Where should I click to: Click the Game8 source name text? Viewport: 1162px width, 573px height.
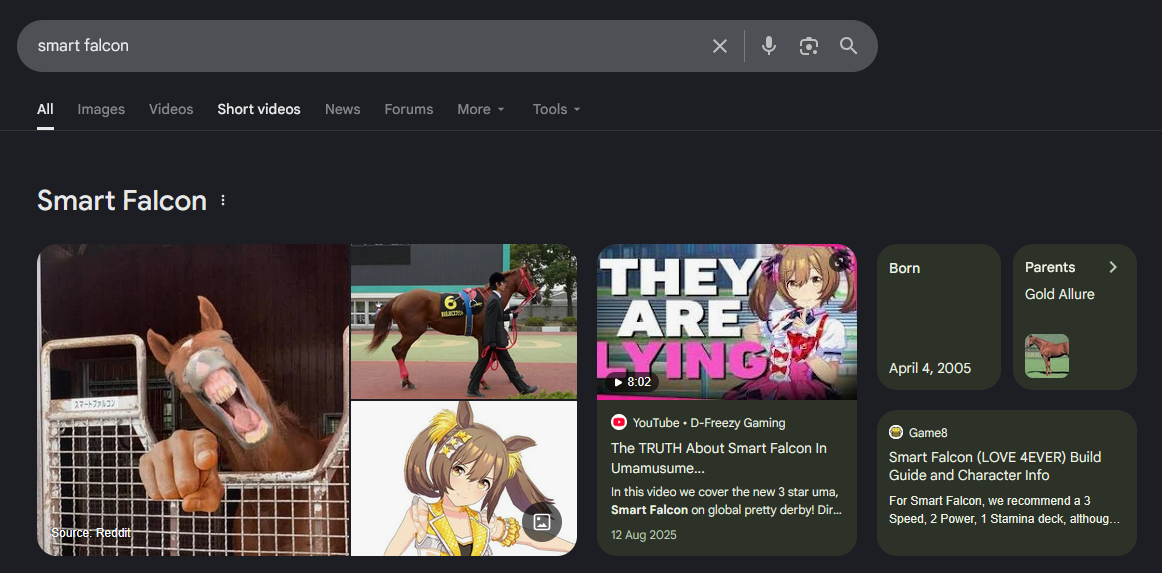(928, 432)
